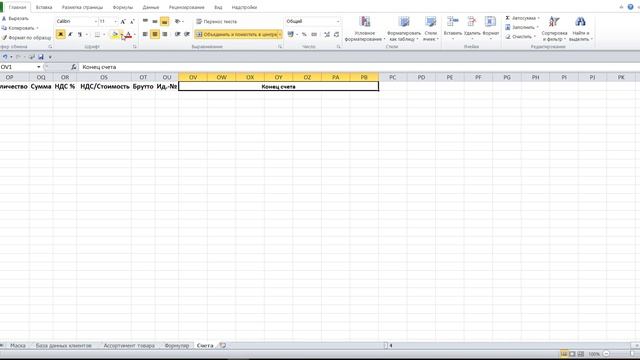Increase the cell indent

pyautogui.click(x=187, y=34)
